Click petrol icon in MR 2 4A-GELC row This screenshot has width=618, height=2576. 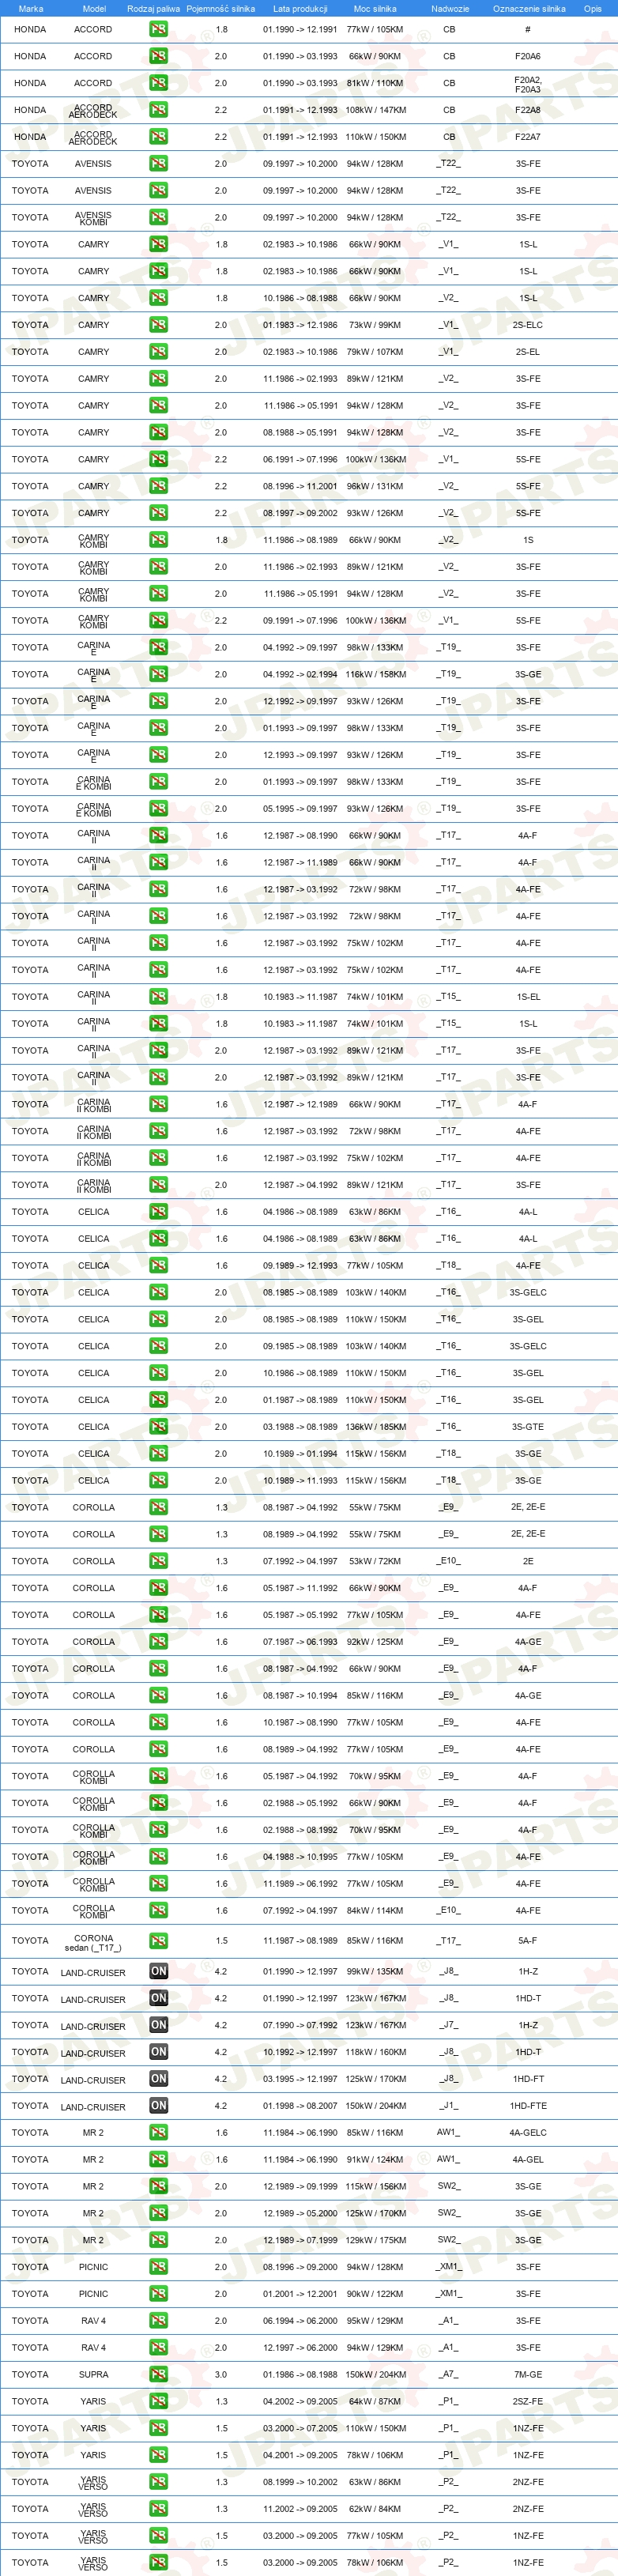tap(158, 2132)
